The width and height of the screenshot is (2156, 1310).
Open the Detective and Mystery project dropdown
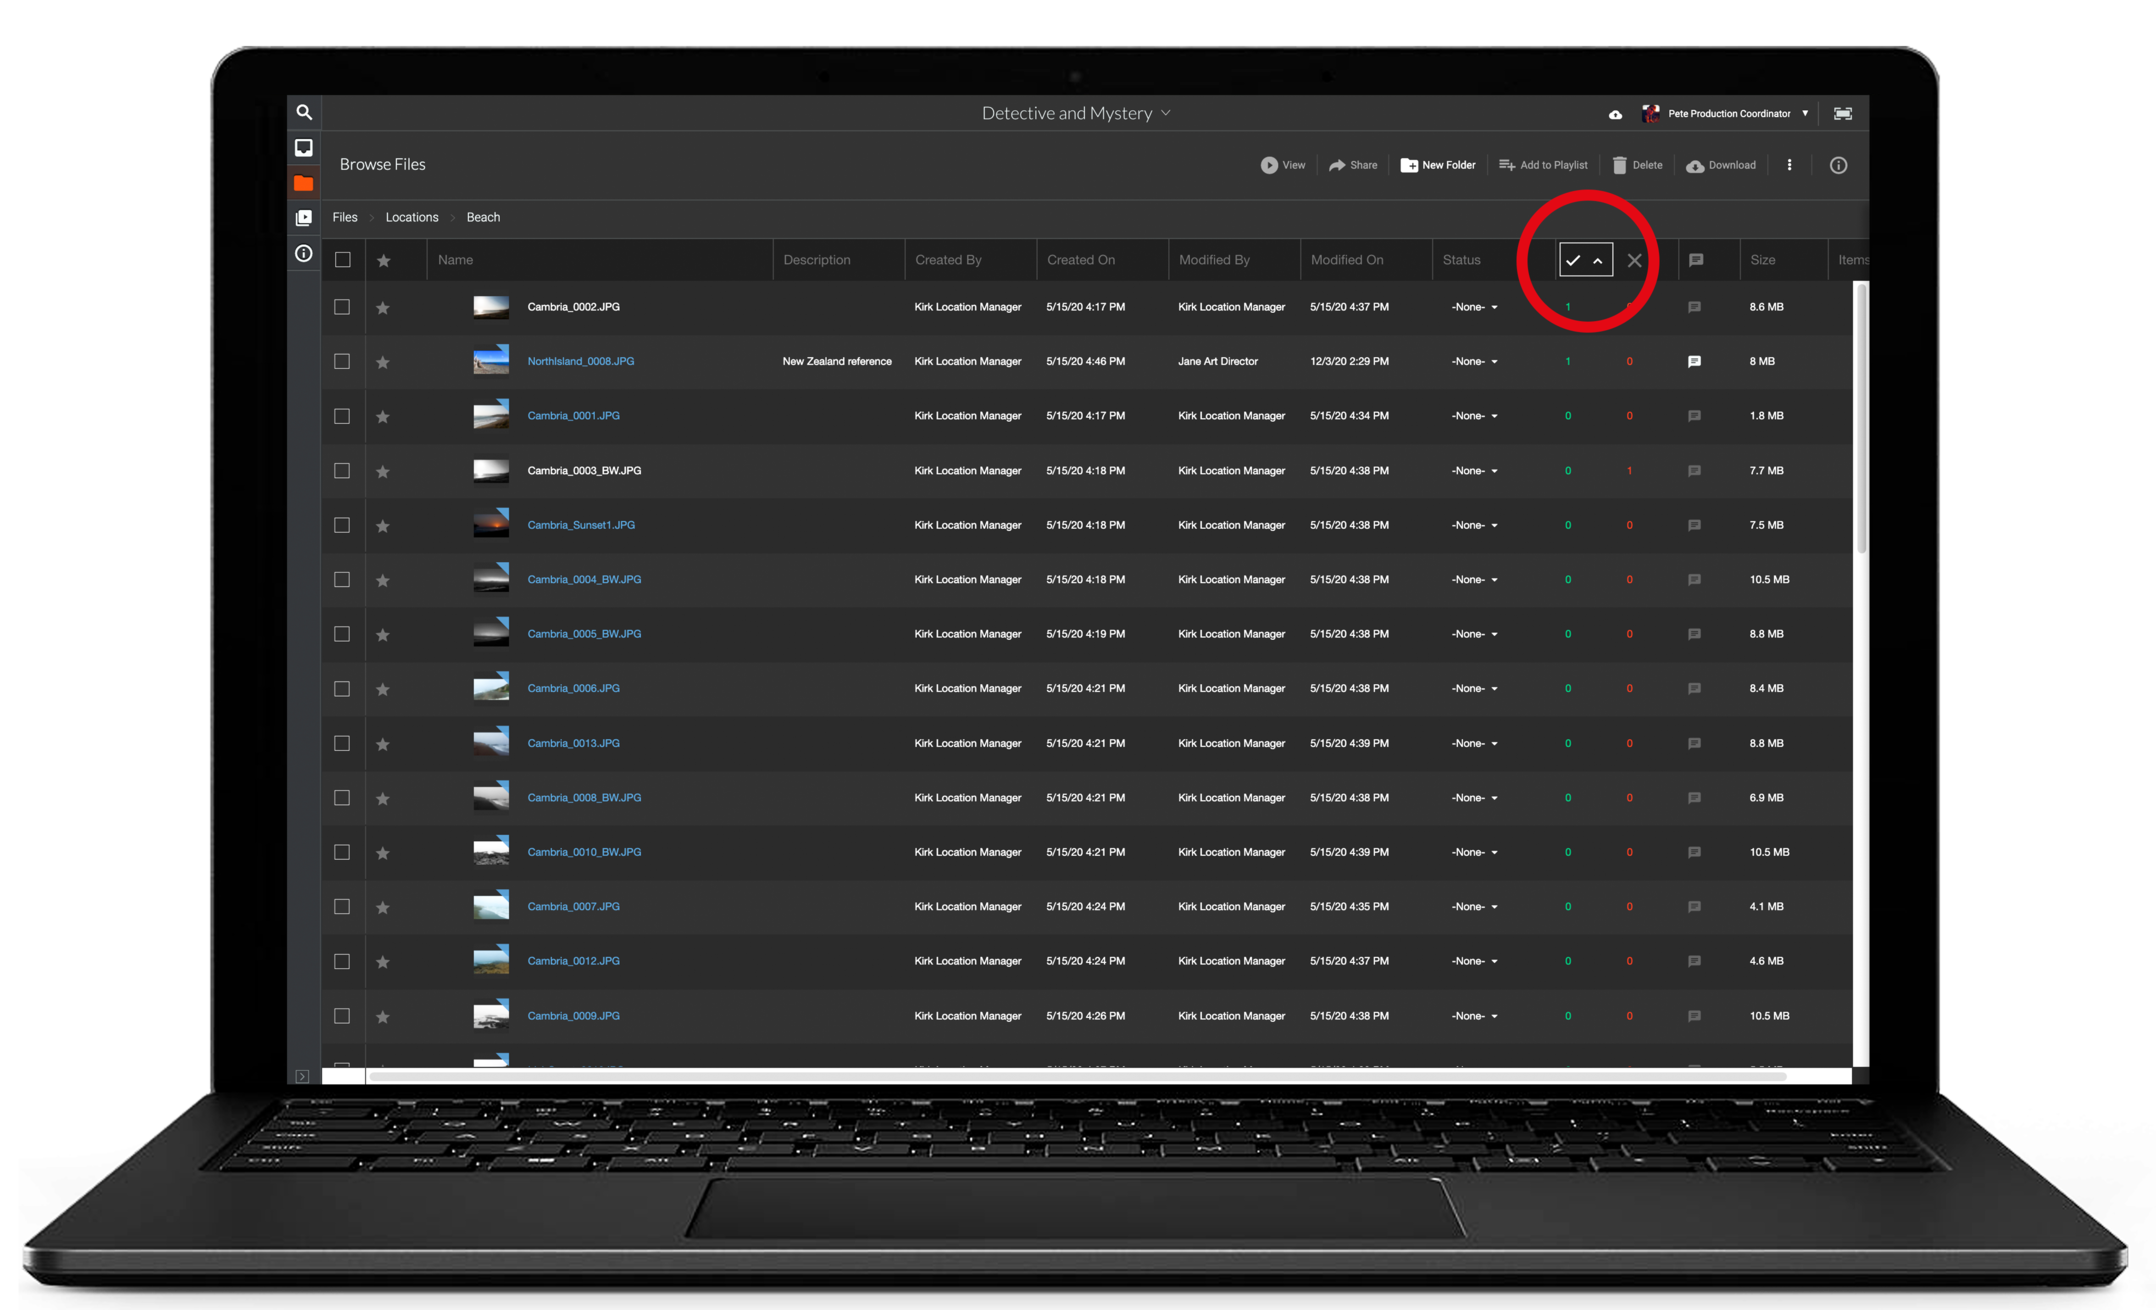[1075, 113]
